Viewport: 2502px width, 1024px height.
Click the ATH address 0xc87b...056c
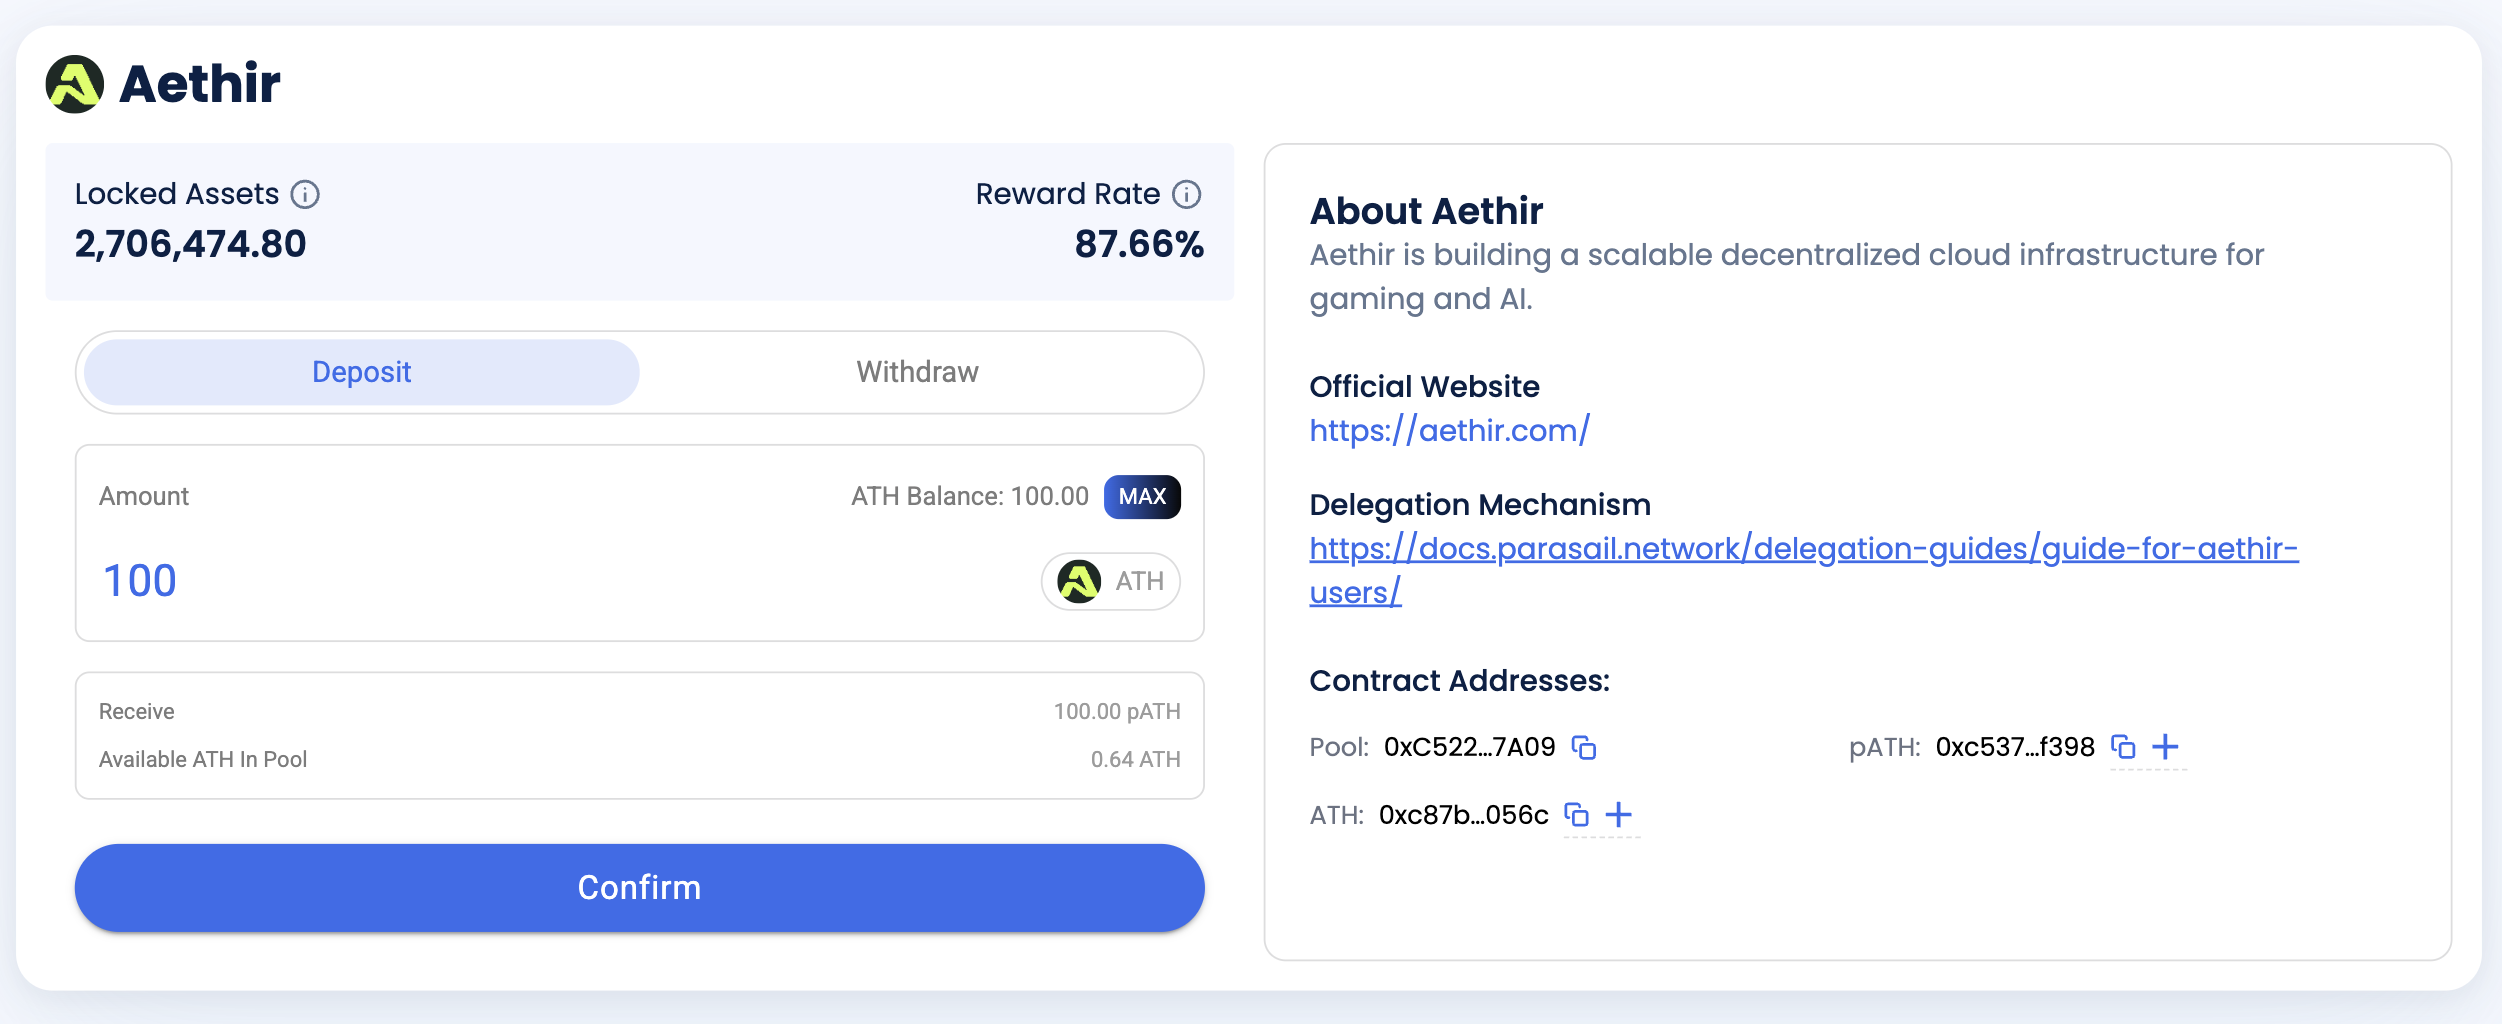coord(1464,815)
